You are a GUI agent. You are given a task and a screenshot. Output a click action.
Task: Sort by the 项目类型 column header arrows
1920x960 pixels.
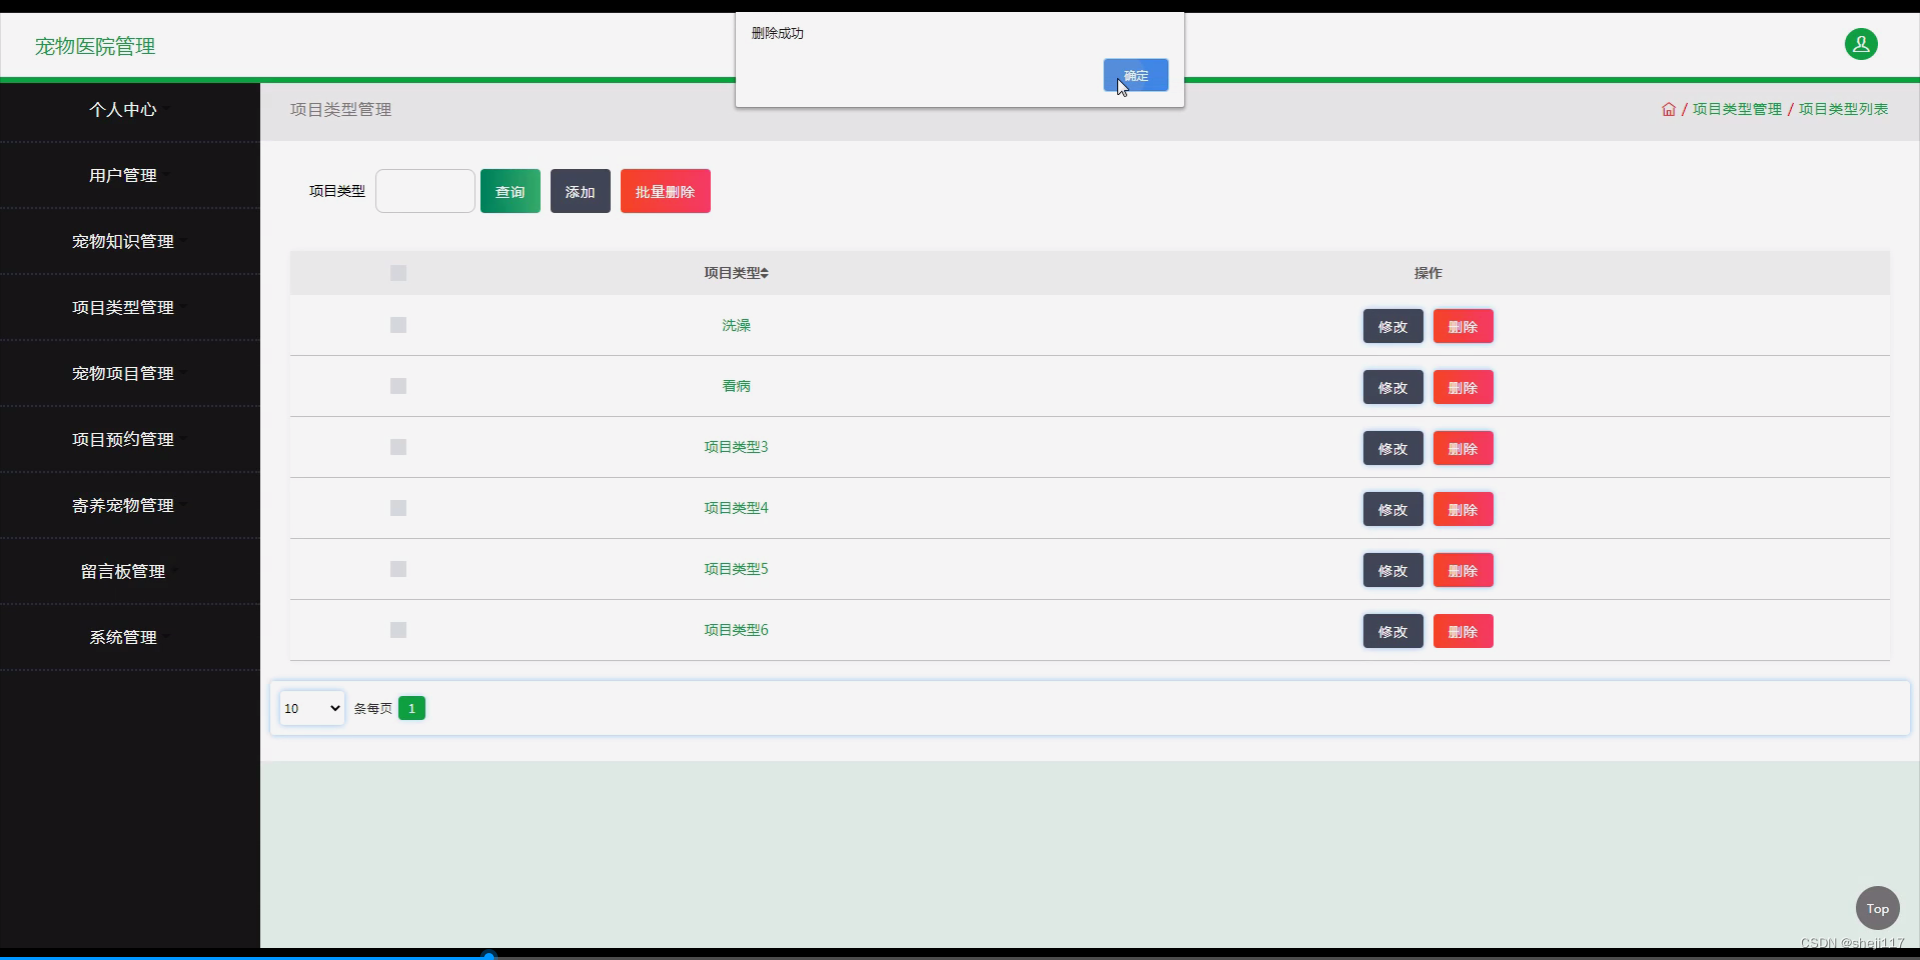click(764, 273)
